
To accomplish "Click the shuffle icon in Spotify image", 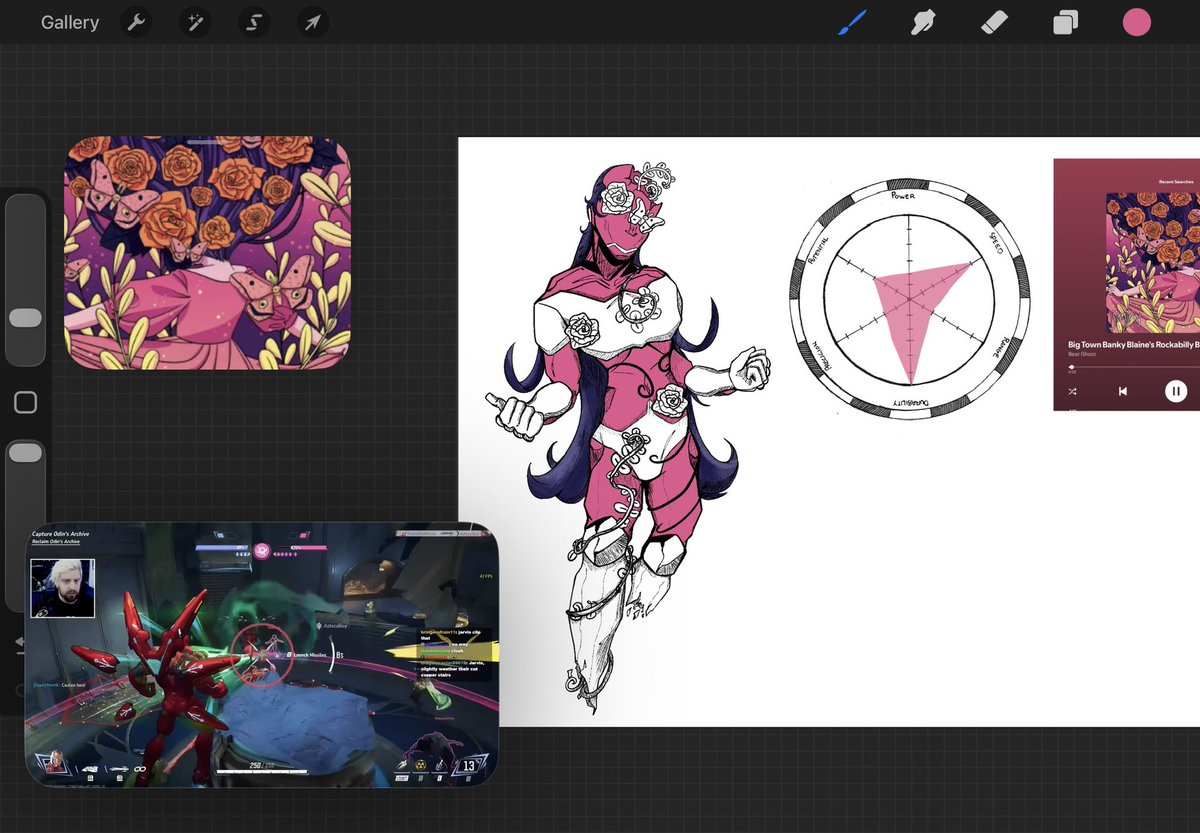I will 1072,391.
